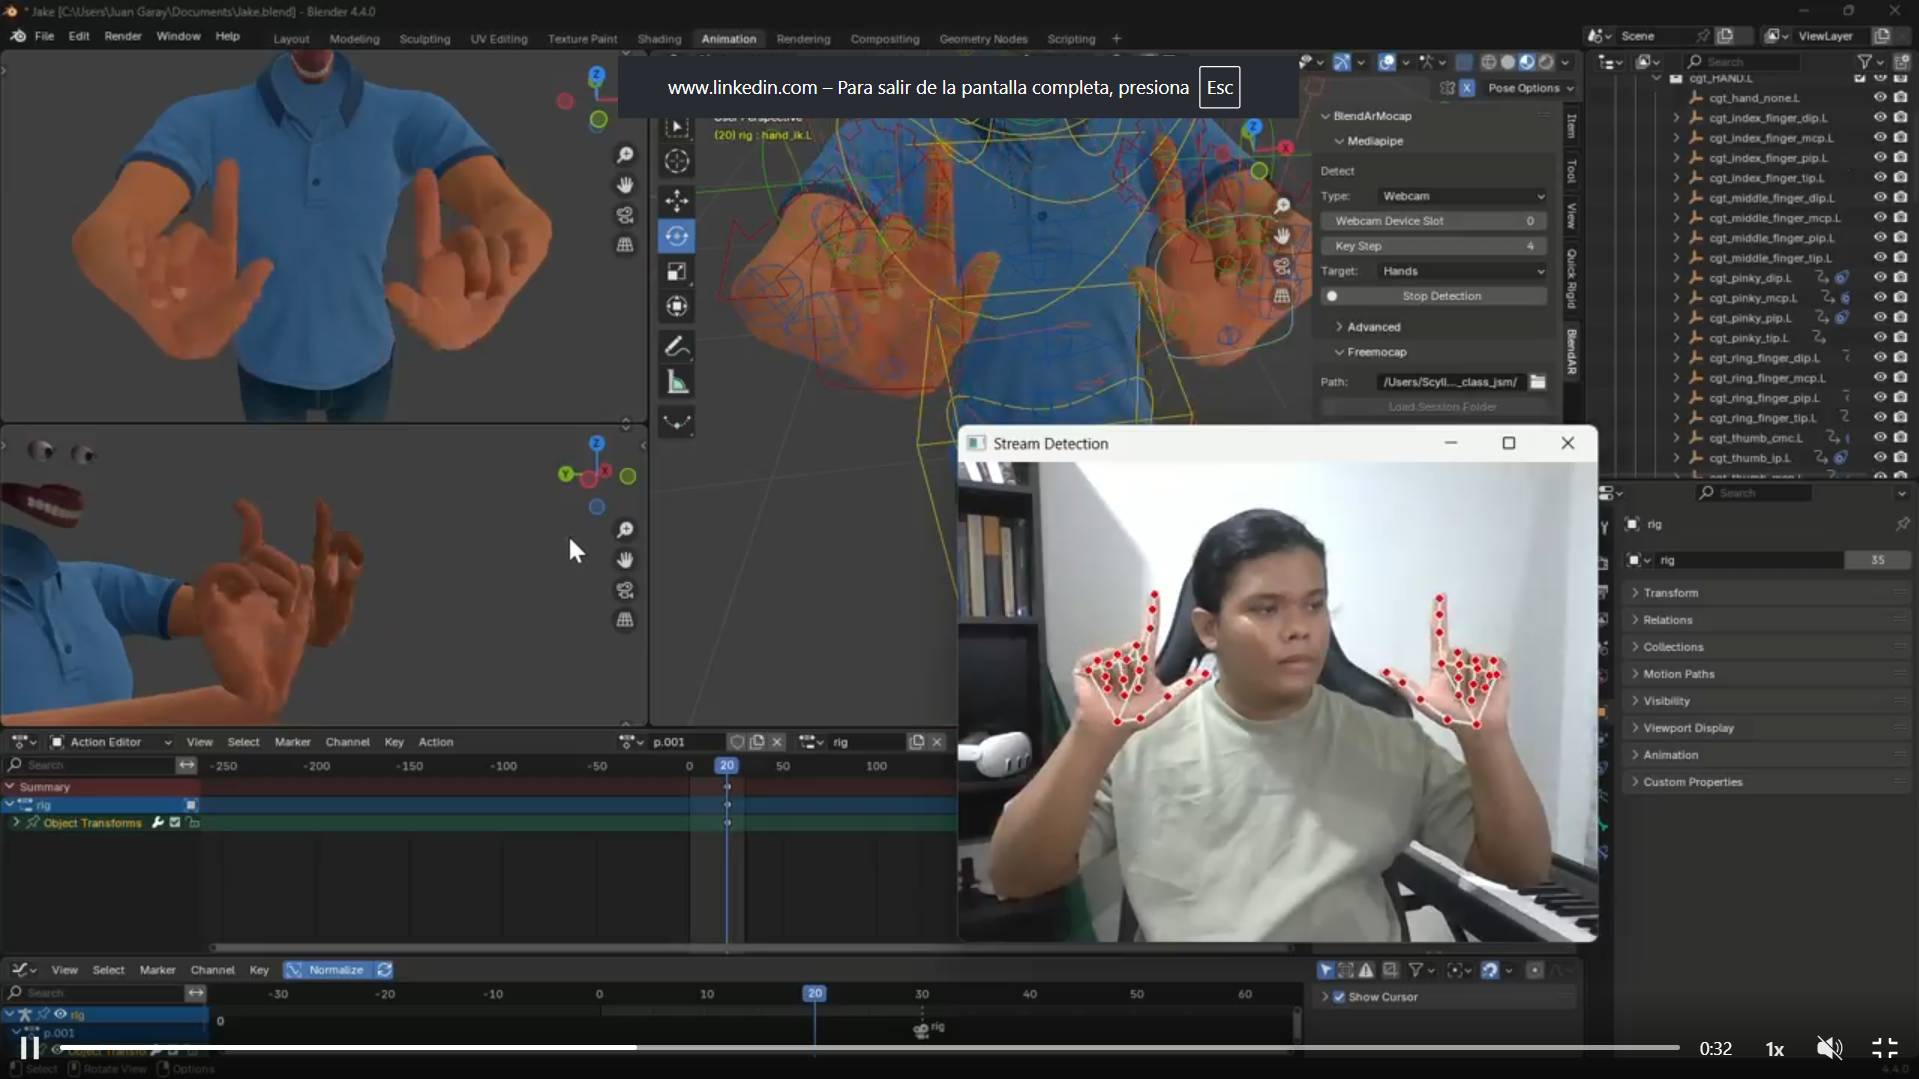Toggle Normalize in graph editor
The image size is (1919, 1079).
point(327,970)
